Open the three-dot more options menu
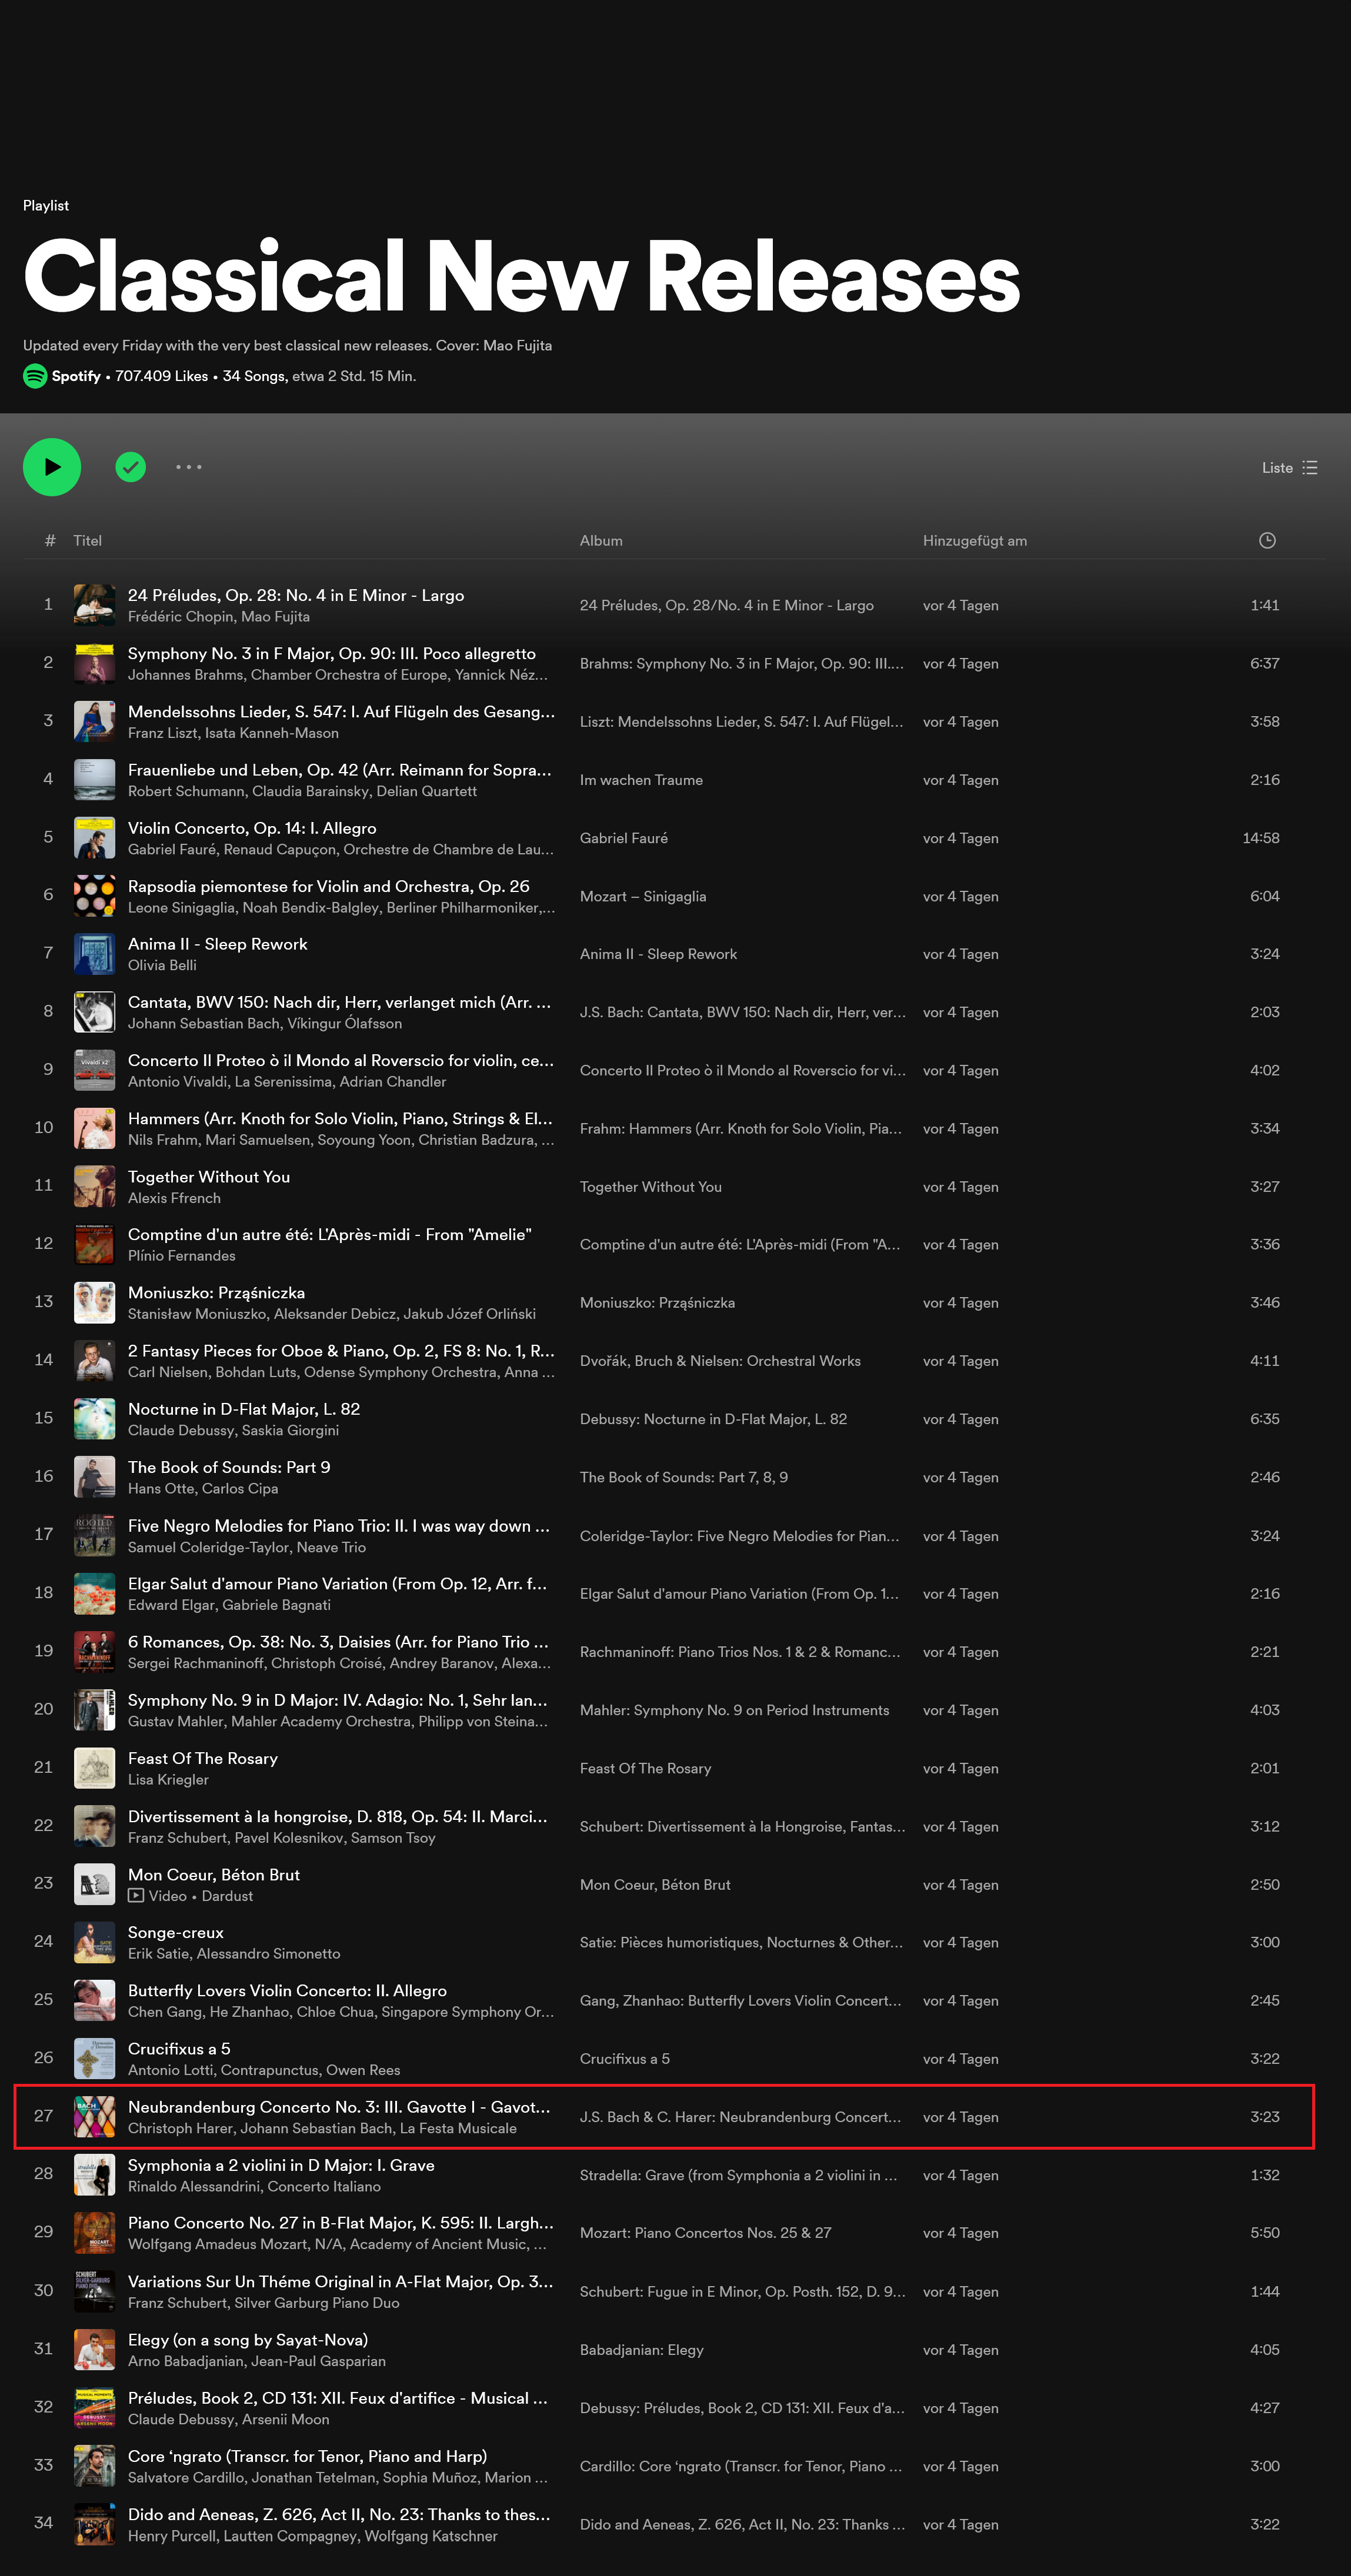 tap(189, 467)
